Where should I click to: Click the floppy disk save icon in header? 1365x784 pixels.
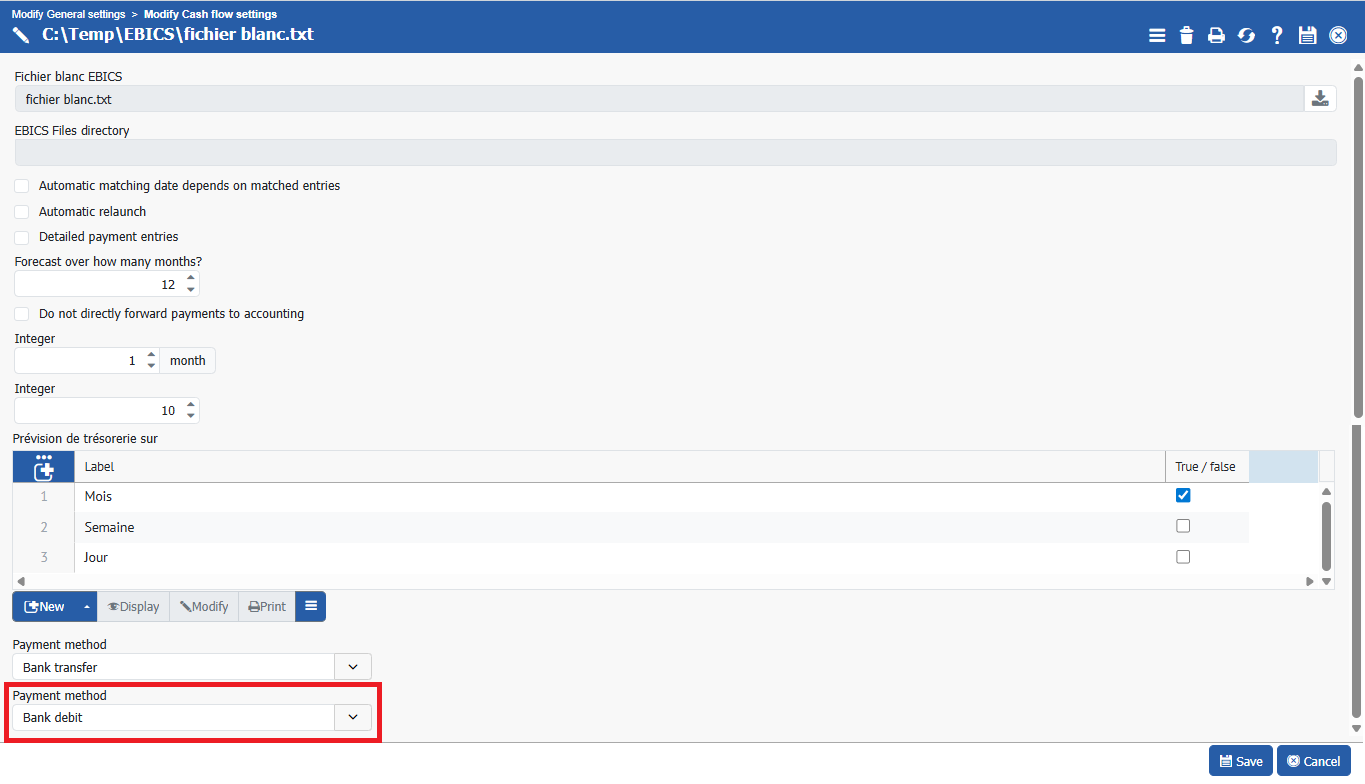[x=1307, y=36]
